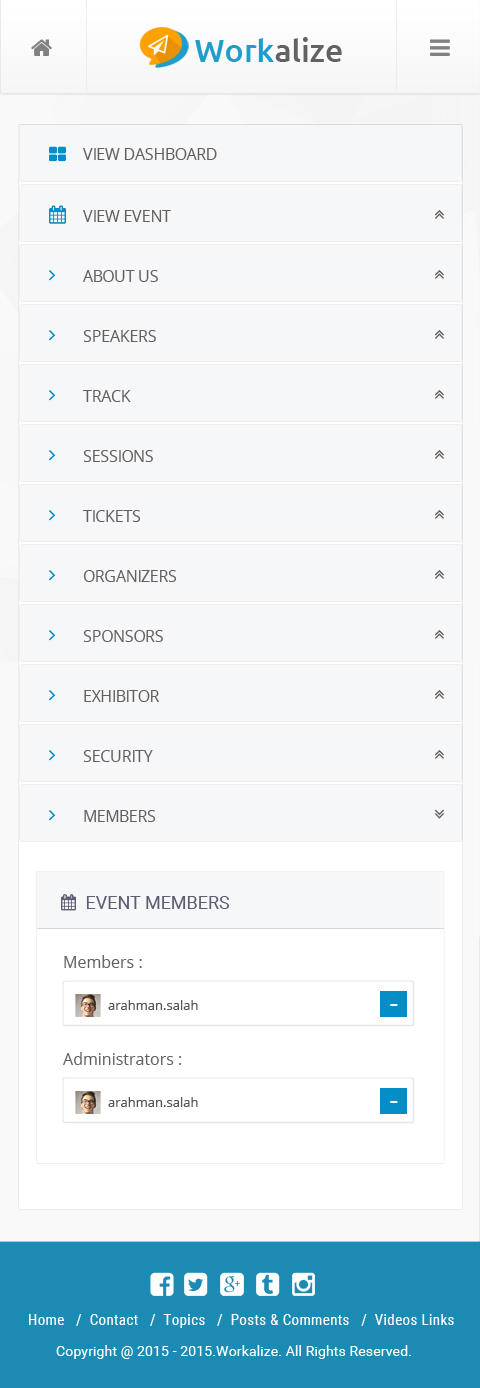Click the home icon in header
The height and width of the screenshot is (1388, 480).
41,48
